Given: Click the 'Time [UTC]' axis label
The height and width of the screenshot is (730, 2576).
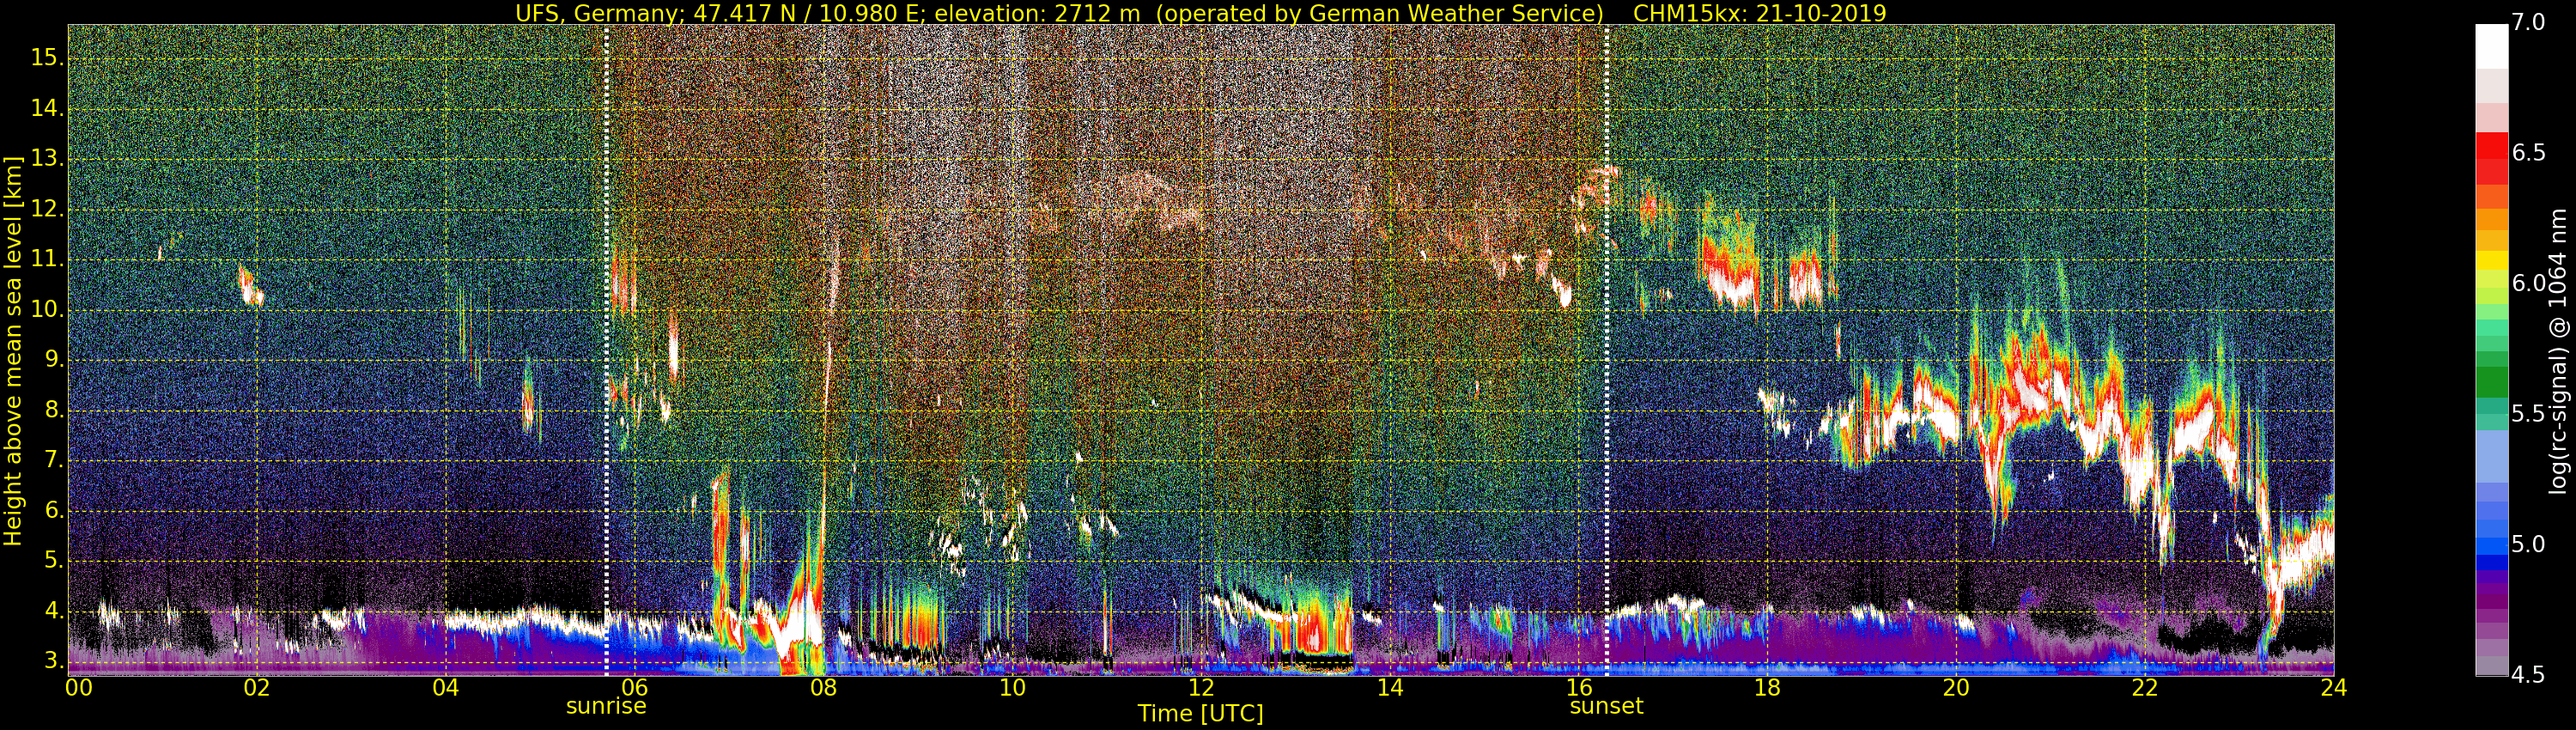Looking at the screenshot, I should pyautogui.click(x=1200, y=714).
